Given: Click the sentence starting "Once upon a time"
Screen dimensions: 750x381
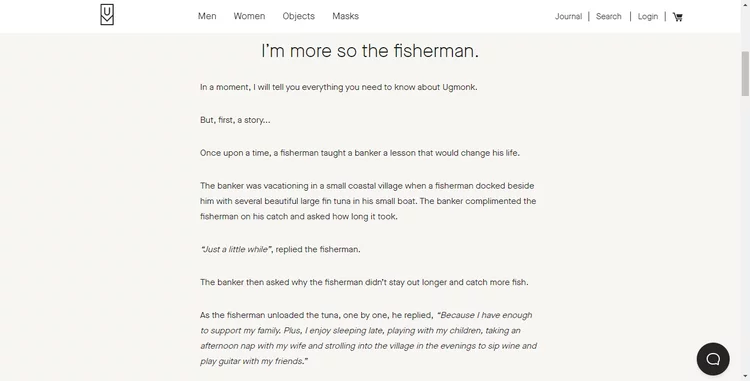Looking at the screenshot, I should 360,153.
